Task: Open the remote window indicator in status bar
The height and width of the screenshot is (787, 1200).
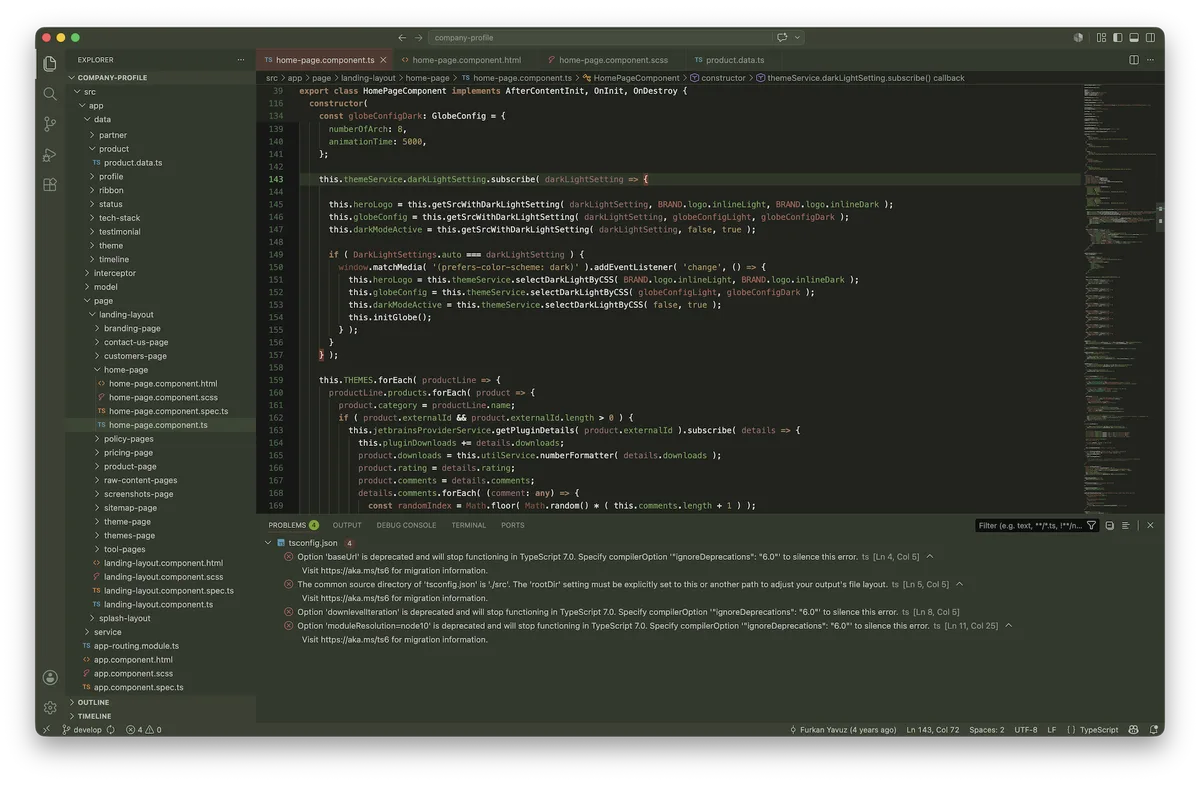Action: tap(46, 730)
